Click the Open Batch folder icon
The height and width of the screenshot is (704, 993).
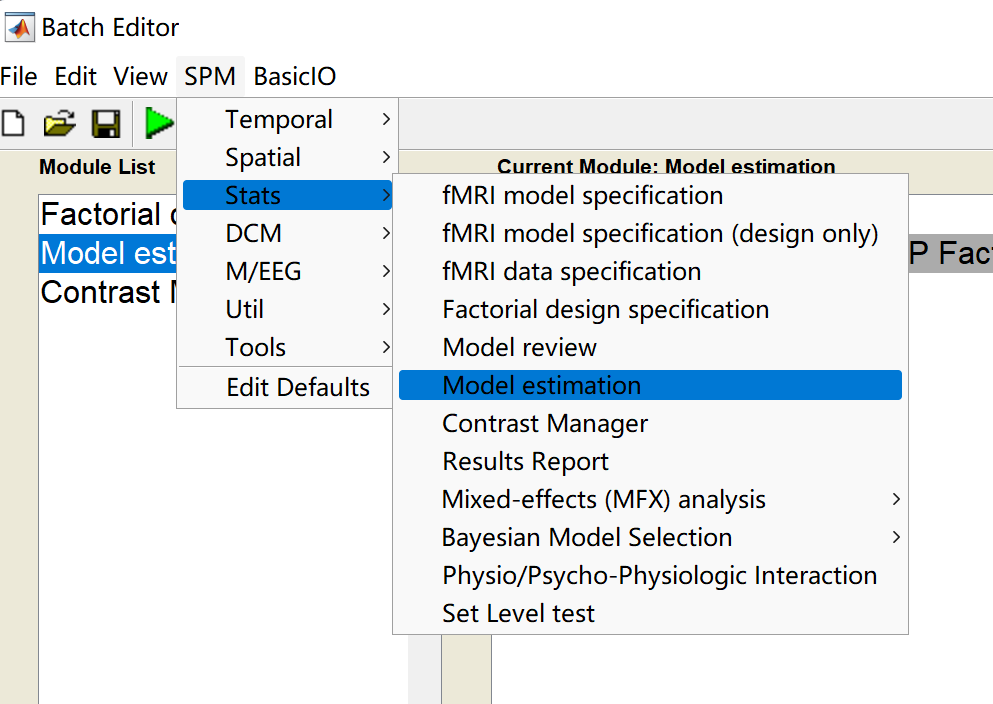click(60, 123)
